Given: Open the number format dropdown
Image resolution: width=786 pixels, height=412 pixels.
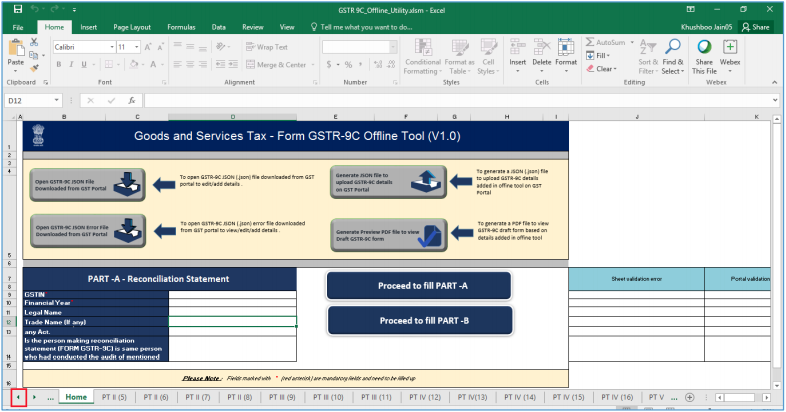Looking at the screenshot, I should pos(393,47).
